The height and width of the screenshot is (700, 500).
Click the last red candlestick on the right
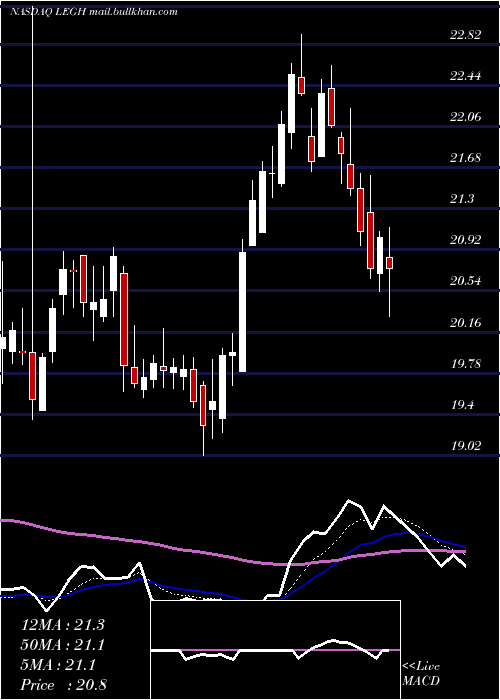(390, 263)
